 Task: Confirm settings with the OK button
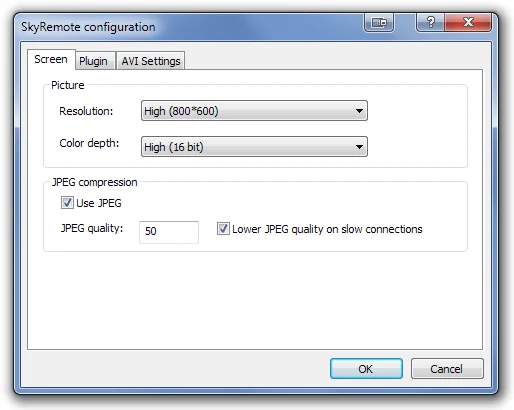tap(366, 369)
